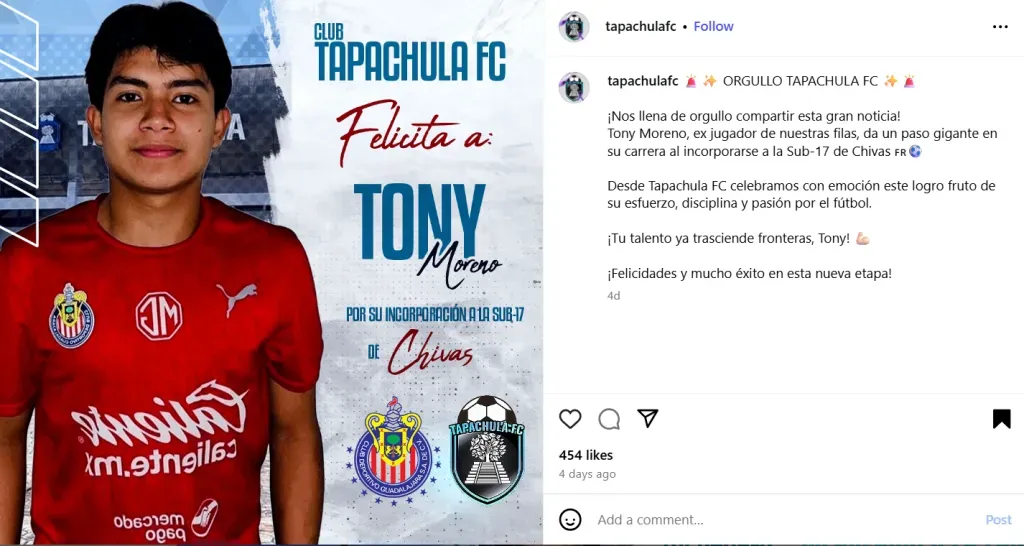Click the tapachulafc avatar beside the caption
Image resolution: width=1024 pixels, height=546 pixels.
[x=574, y=87]
